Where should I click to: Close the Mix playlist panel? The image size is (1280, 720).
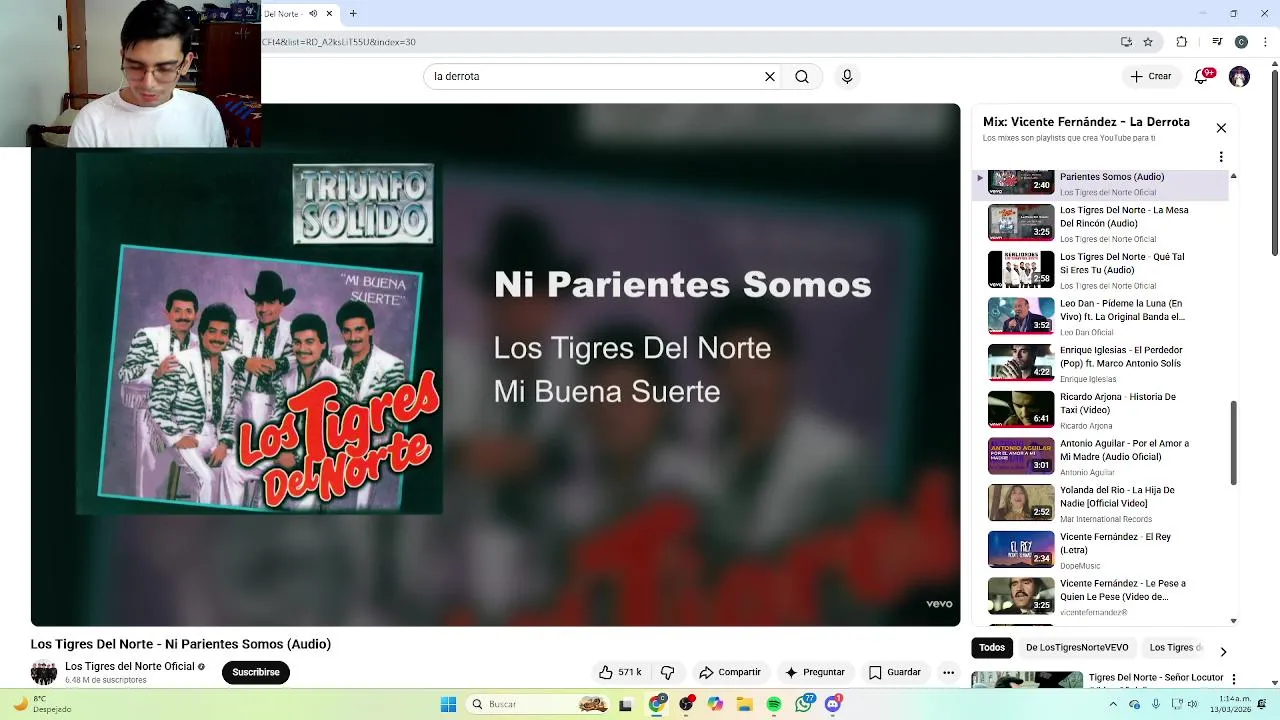(1221, 128)
